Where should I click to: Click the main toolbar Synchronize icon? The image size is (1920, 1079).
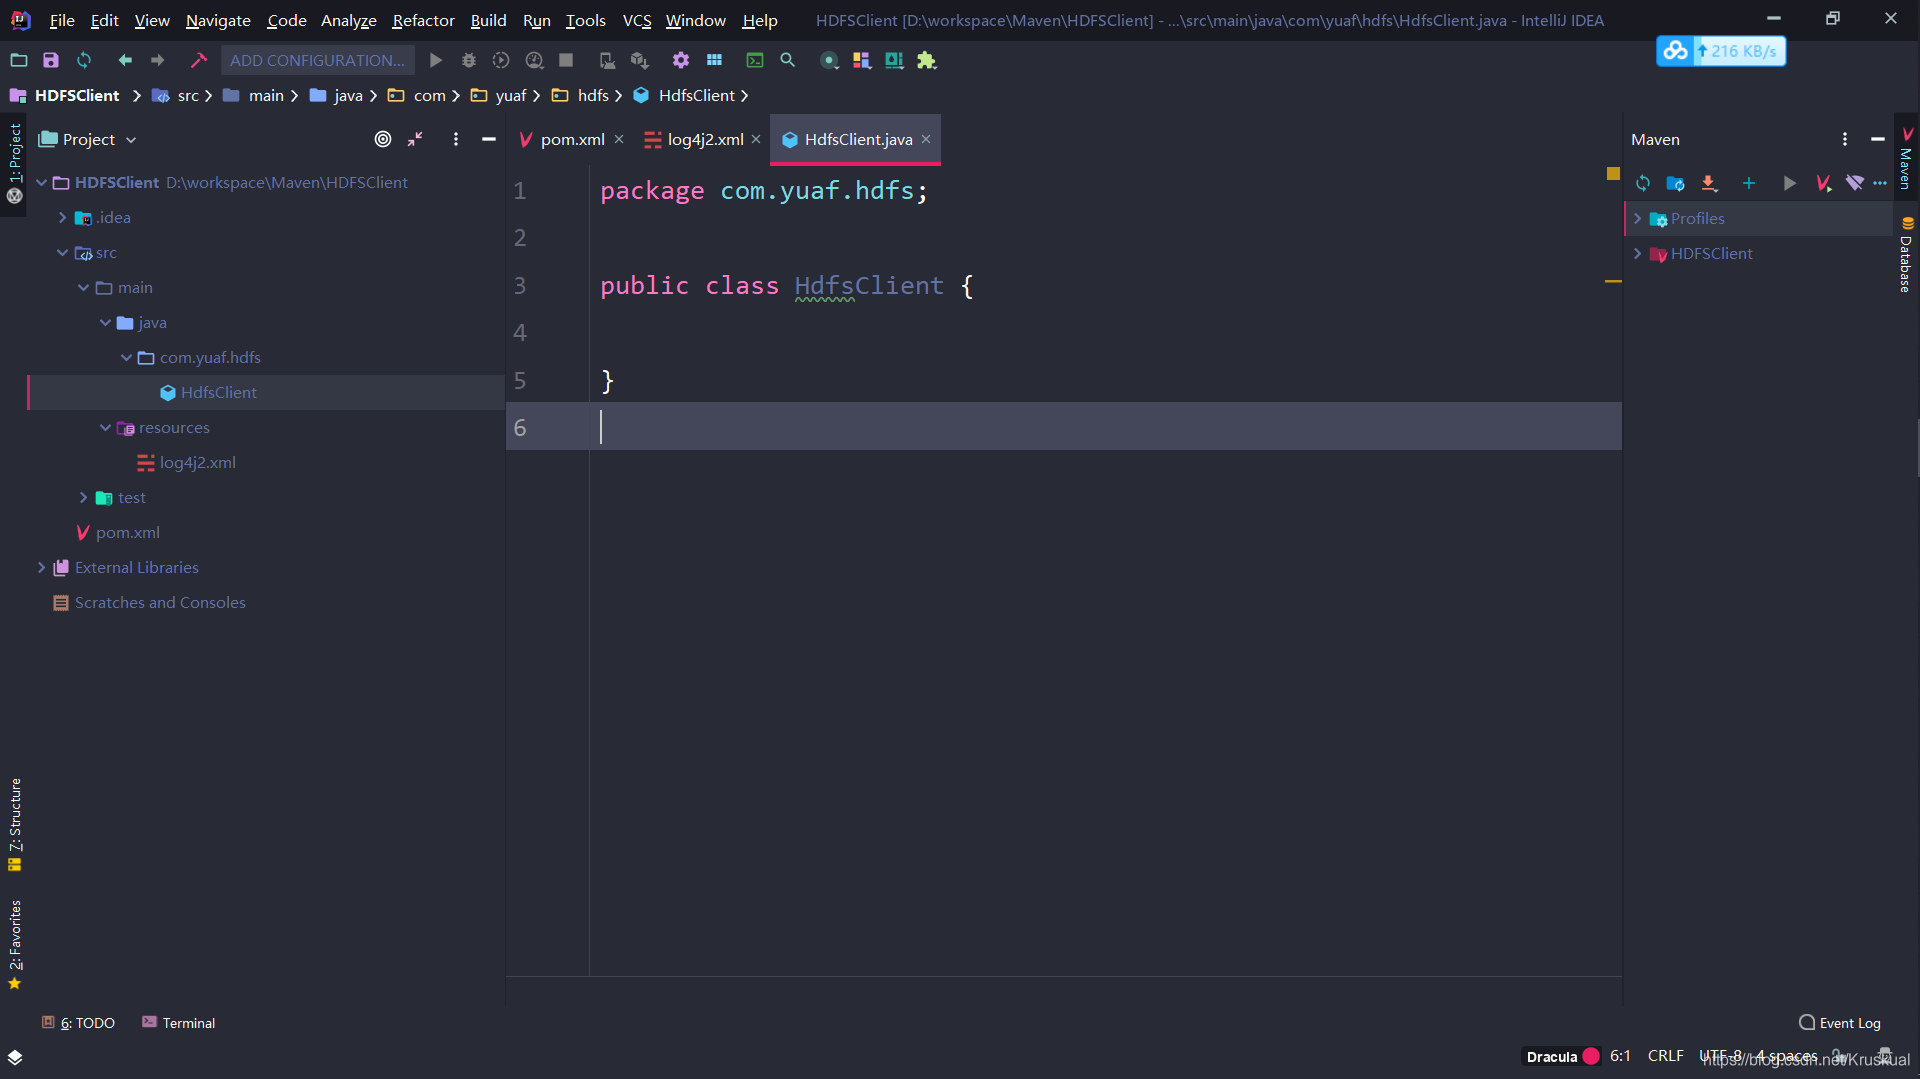click(x=84, y=60)
